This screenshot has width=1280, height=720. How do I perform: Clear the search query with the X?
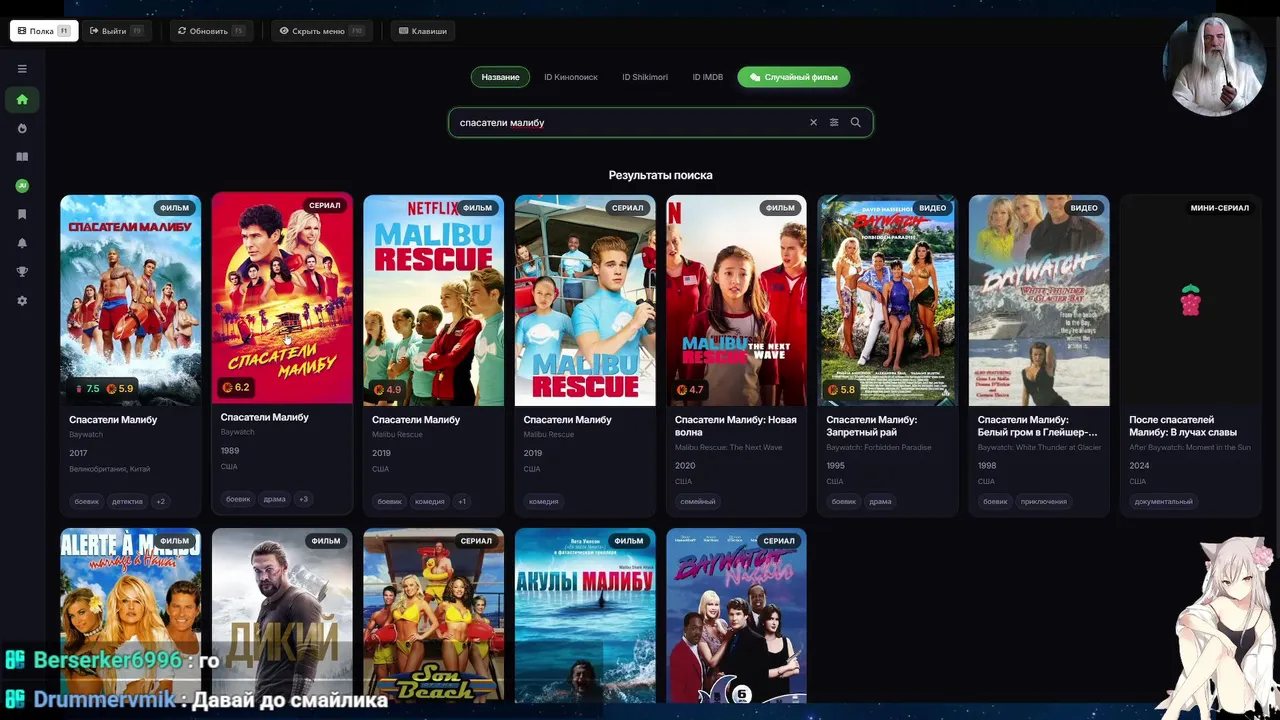(x=813, y=122)
